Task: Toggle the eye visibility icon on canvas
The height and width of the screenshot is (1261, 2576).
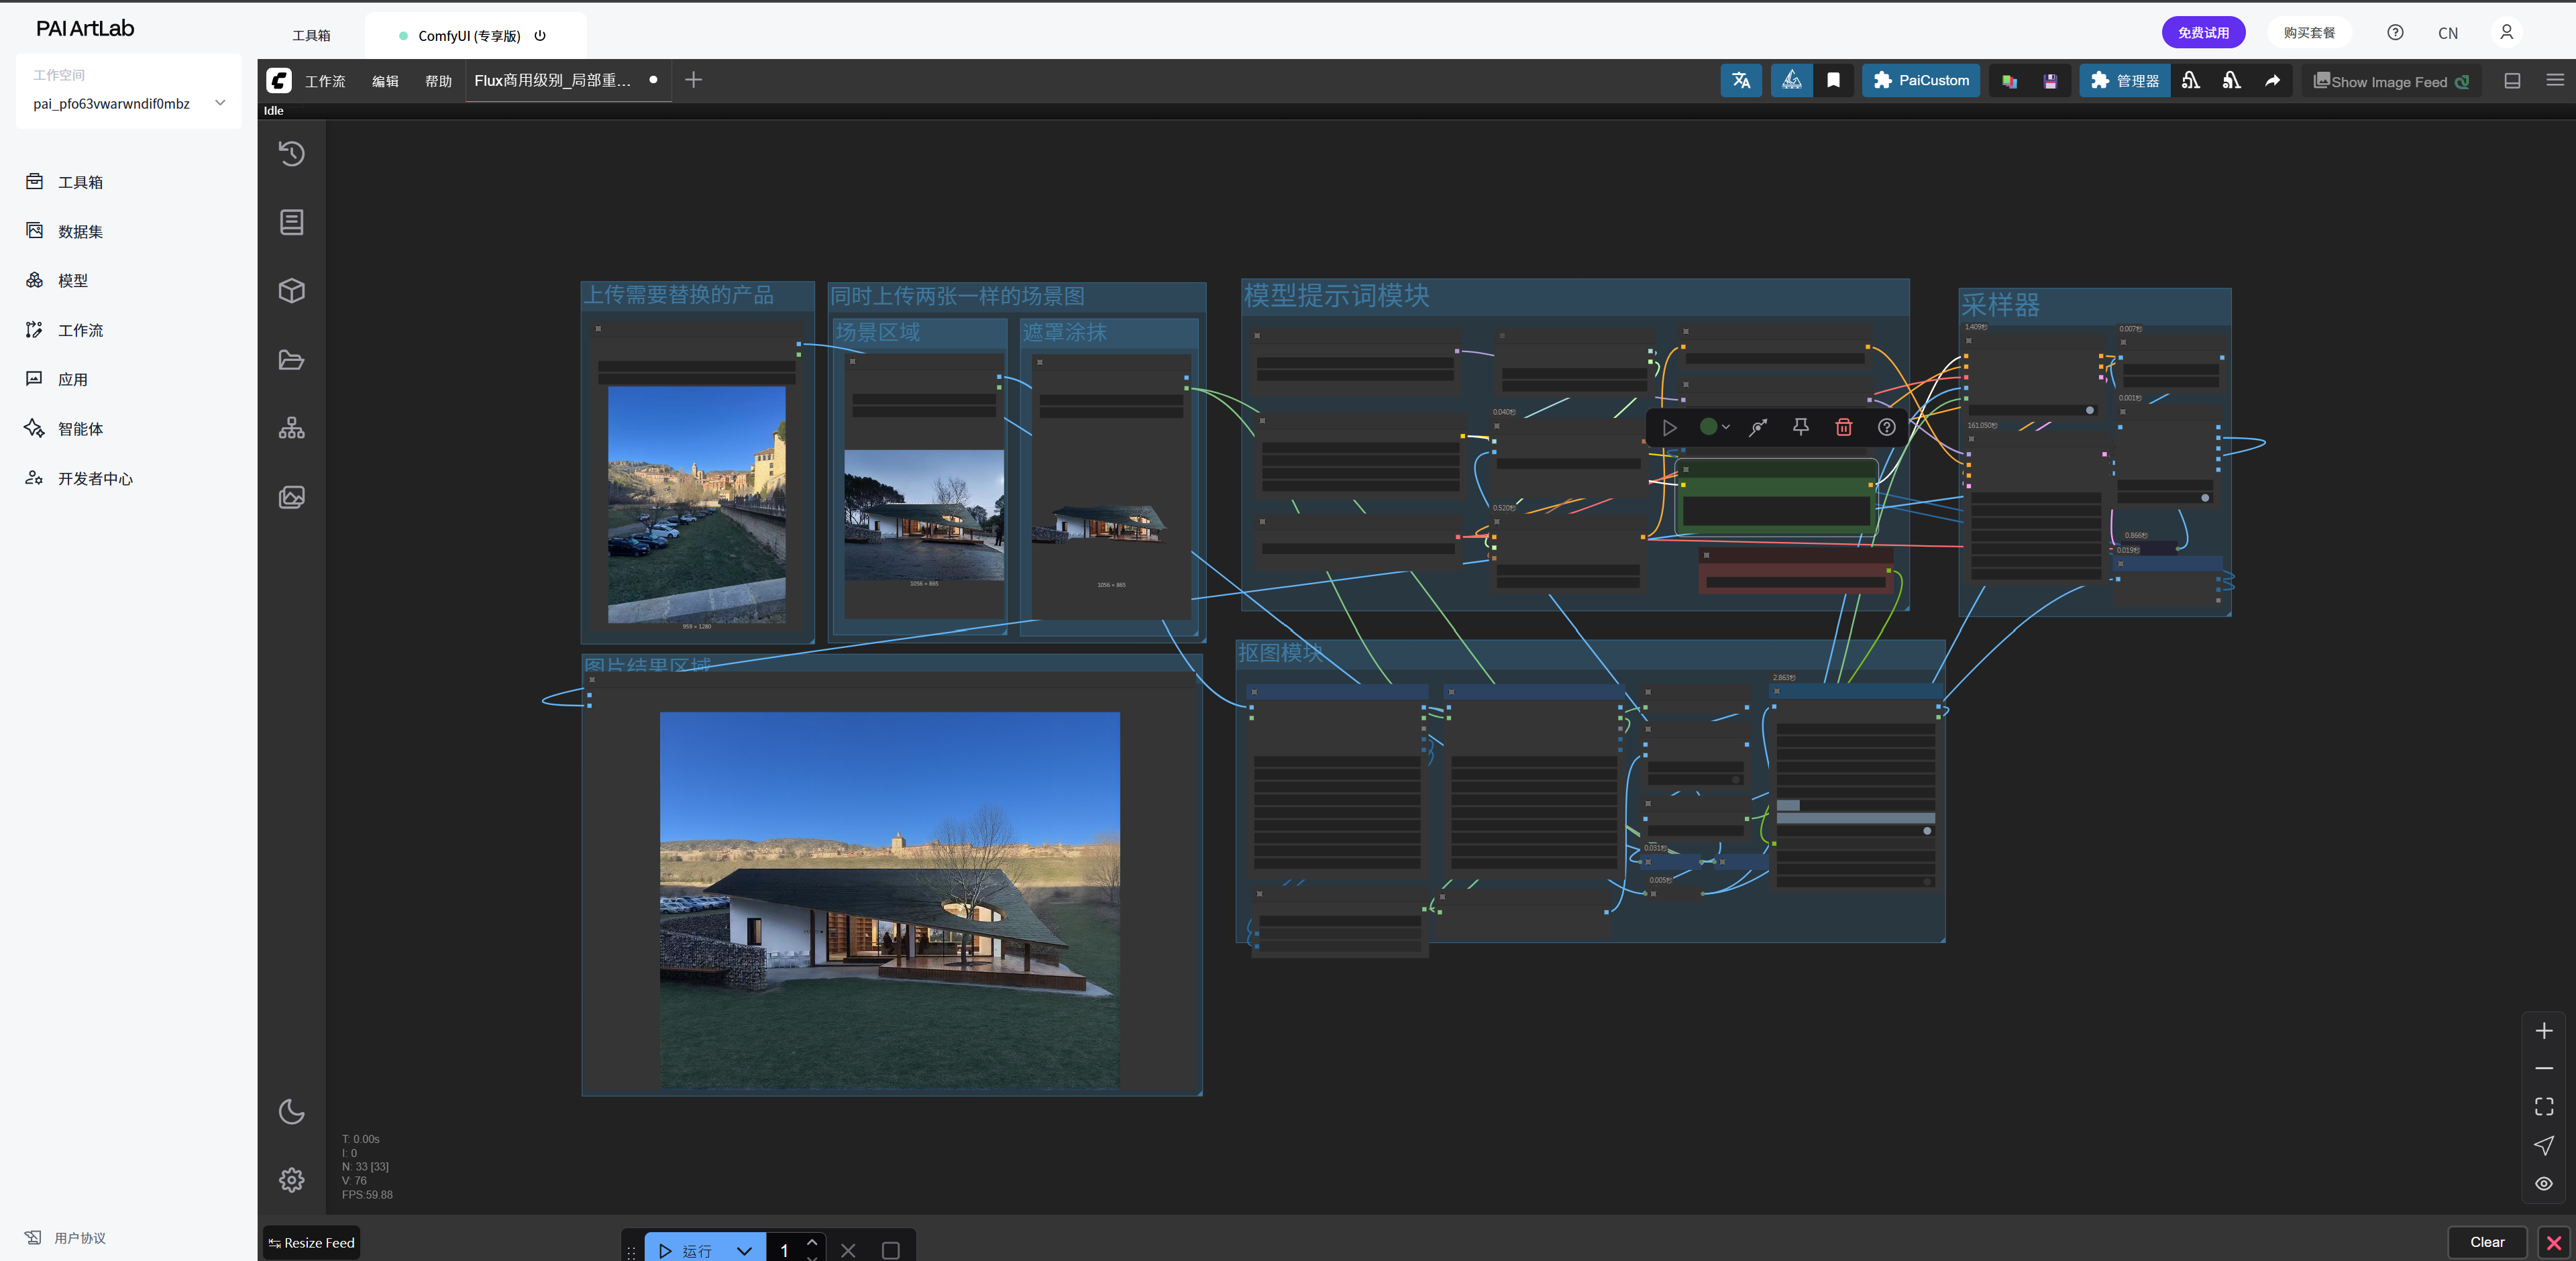Action: click(x=2543, y=1183)
